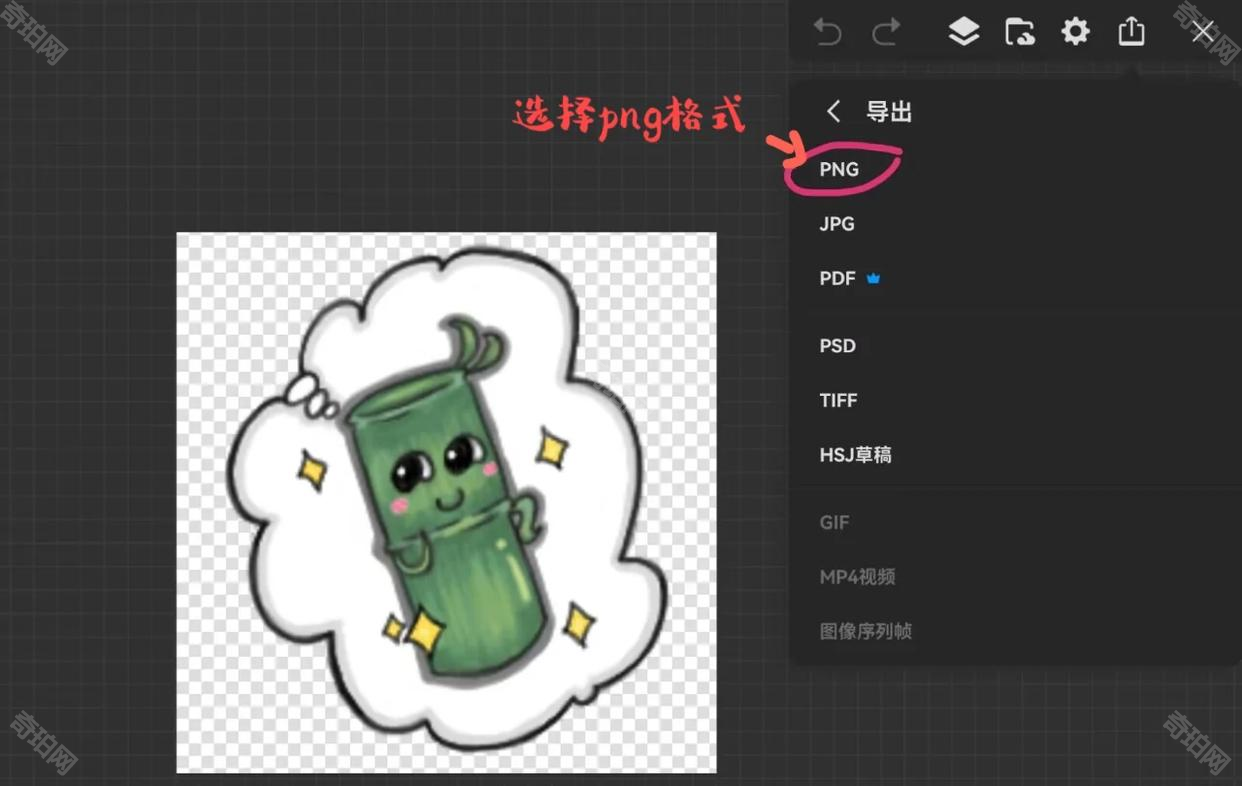1242x786 pixels.
Task: Click the undo arrow icon
Action: click(x=827, y=33)
